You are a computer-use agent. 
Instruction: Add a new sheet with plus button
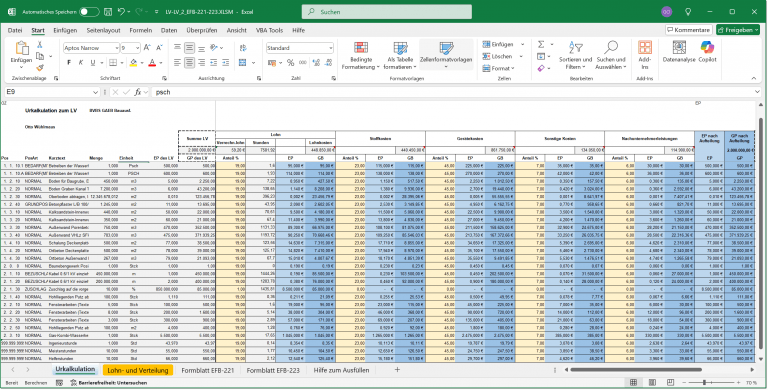coord(397,370)
